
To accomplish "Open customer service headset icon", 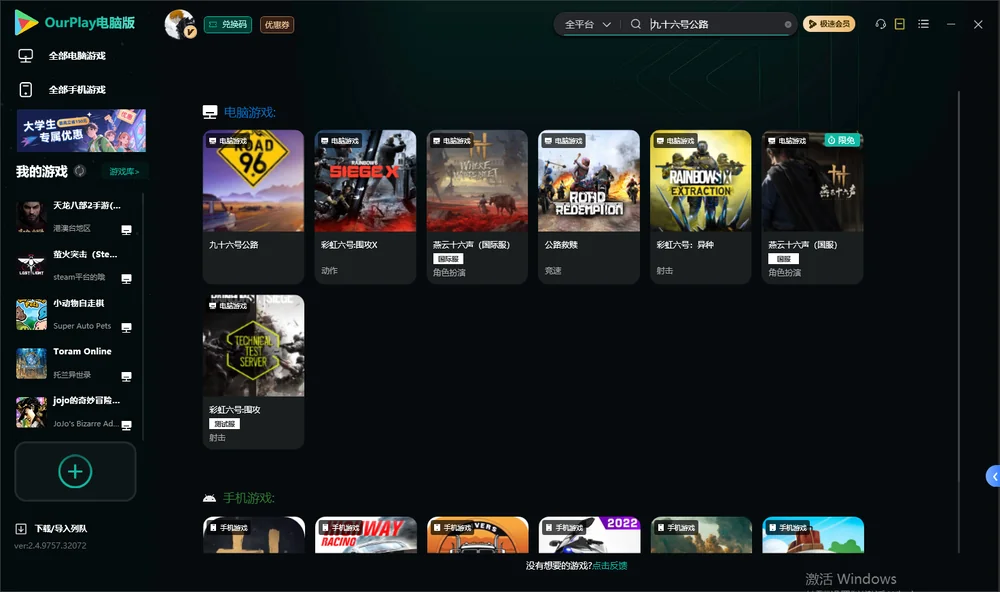I will coord(881,24).
